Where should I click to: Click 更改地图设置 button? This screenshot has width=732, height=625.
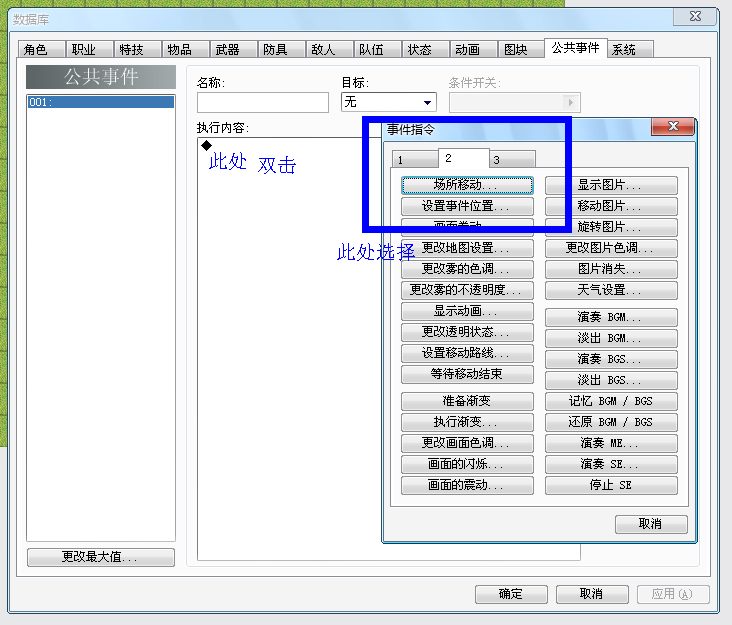tap(467, 248)
